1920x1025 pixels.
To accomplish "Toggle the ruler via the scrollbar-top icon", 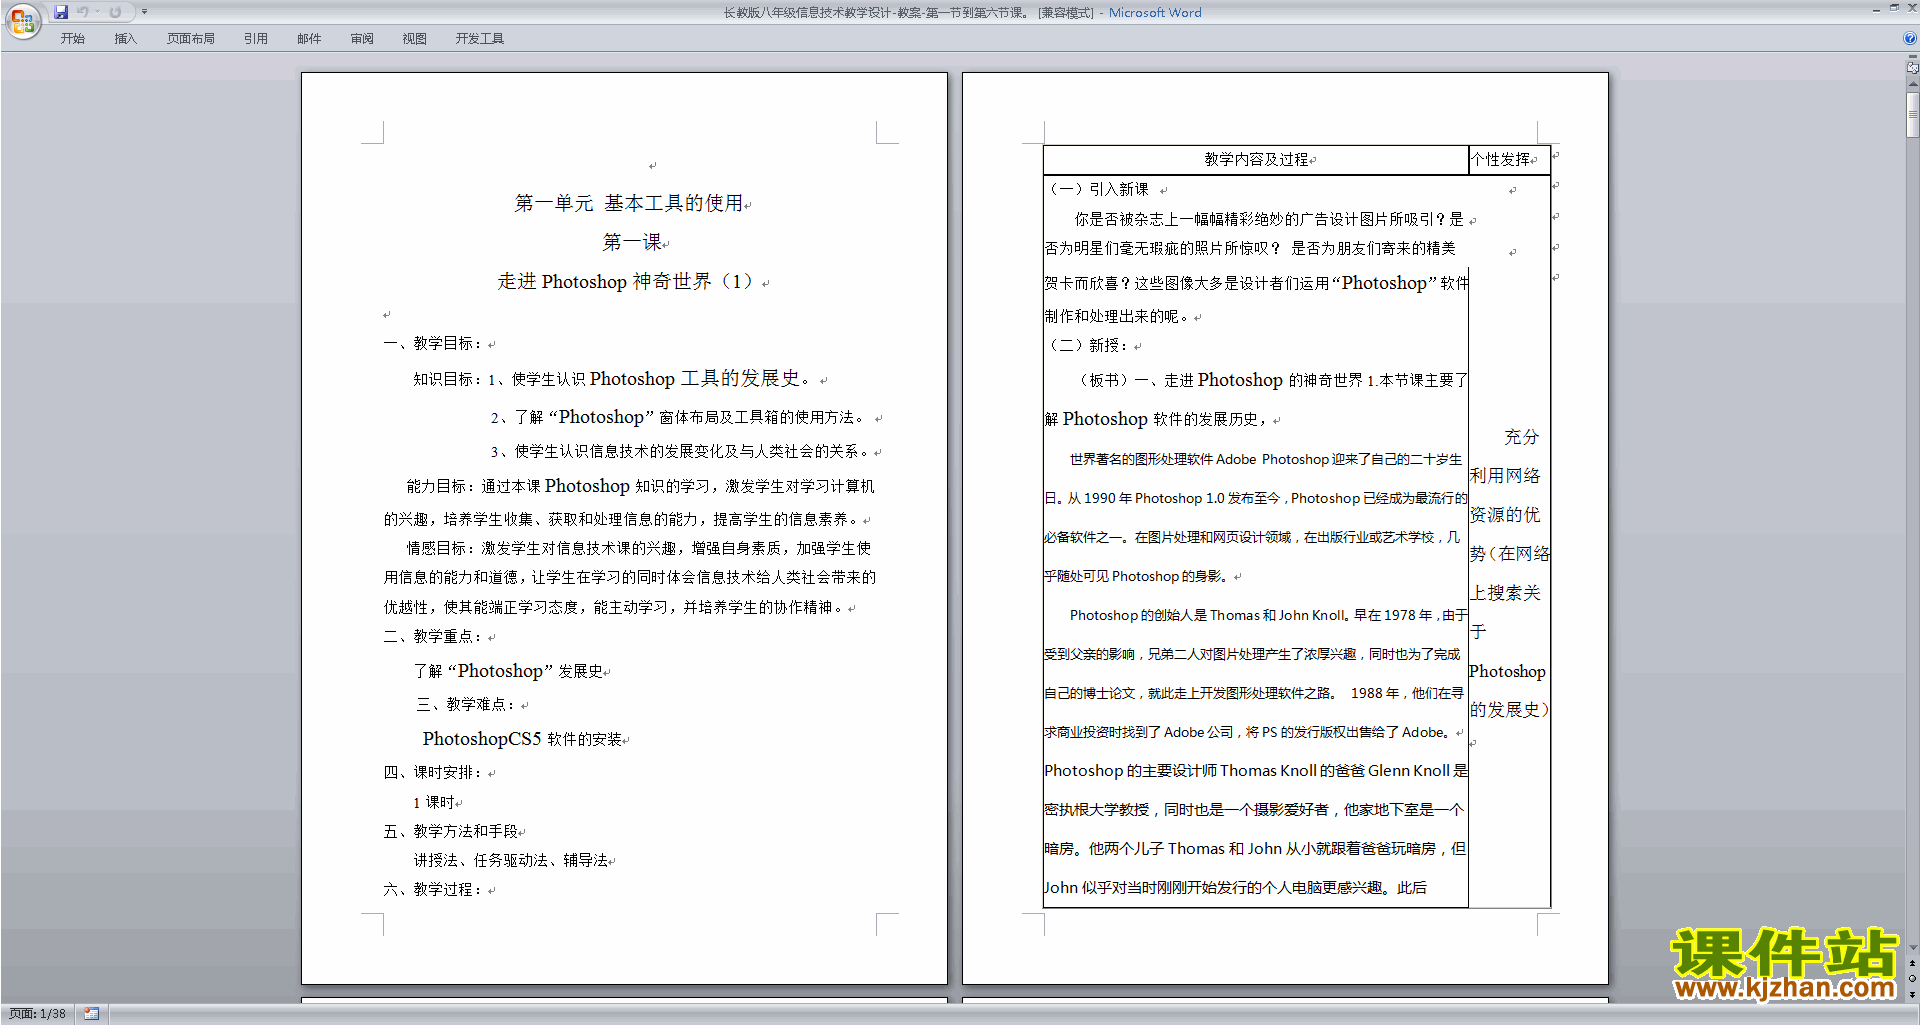I will pos(1912,68).
